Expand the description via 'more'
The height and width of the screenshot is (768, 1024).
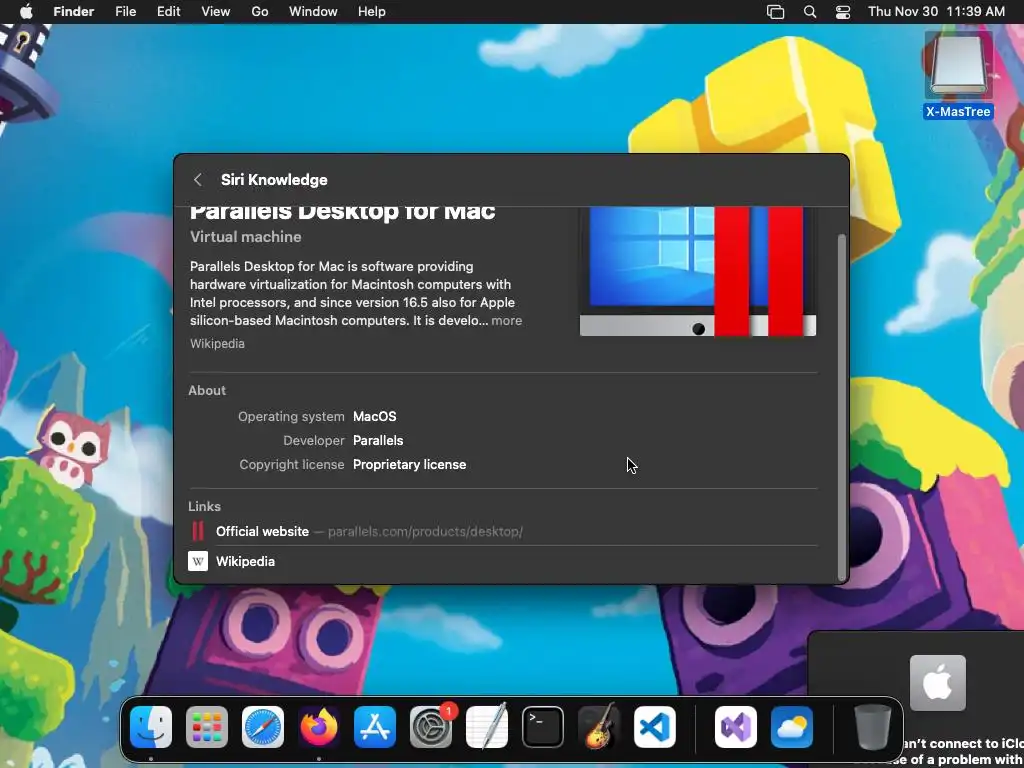click(x=506, y=321)
